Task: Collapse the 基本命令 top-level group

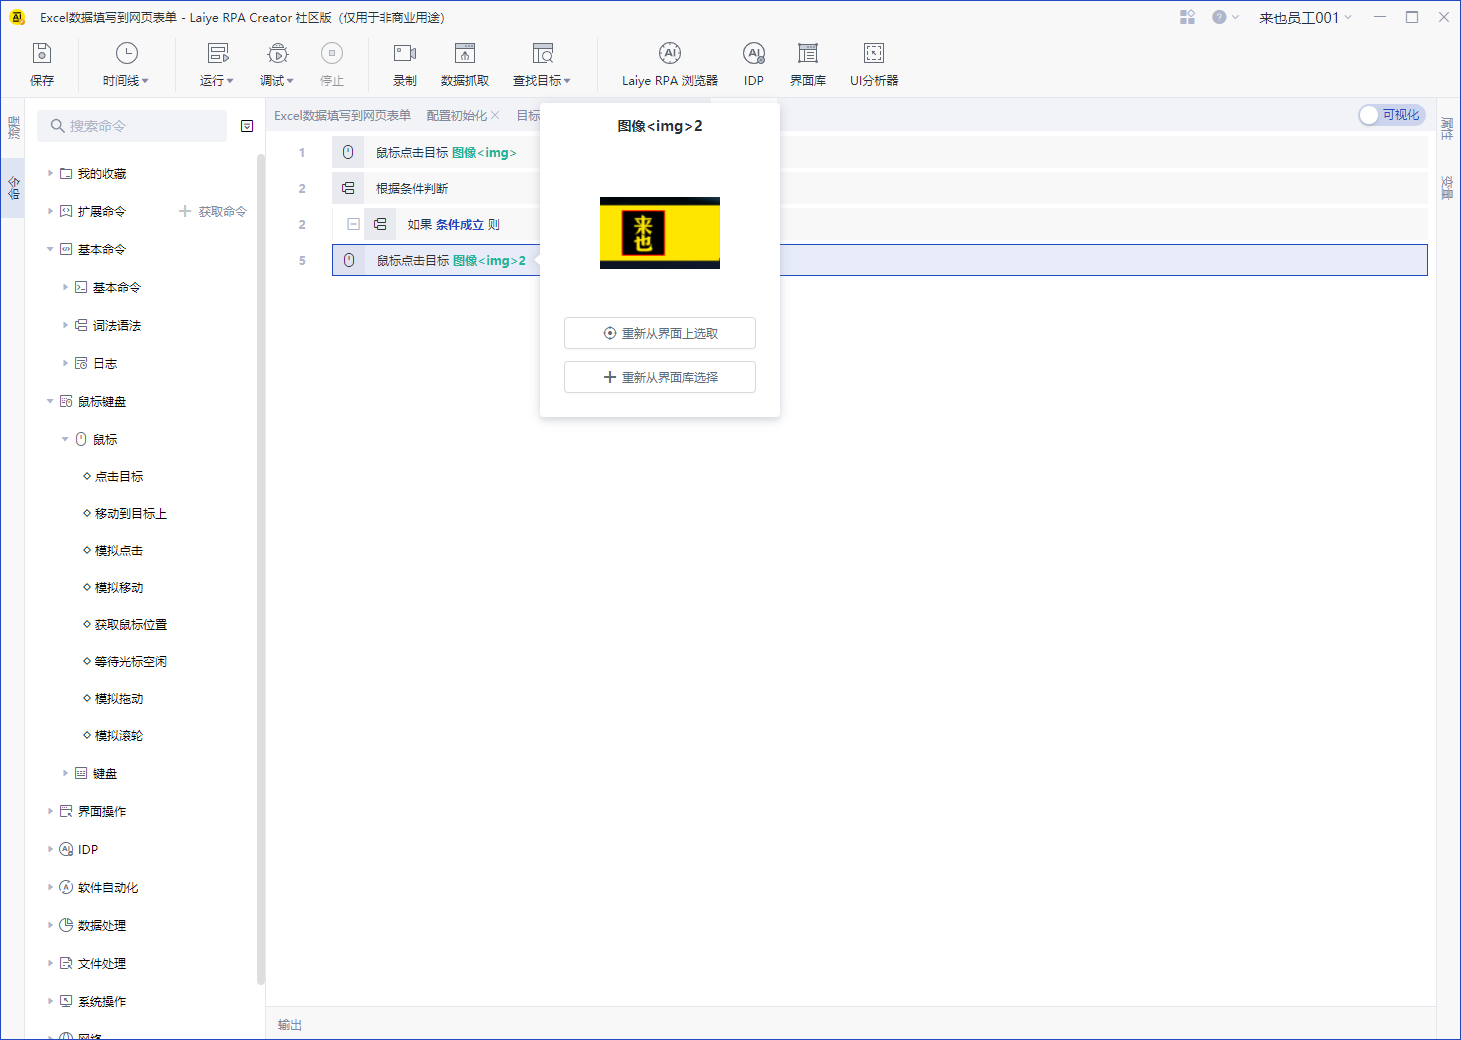Action: tap(50, 249)
